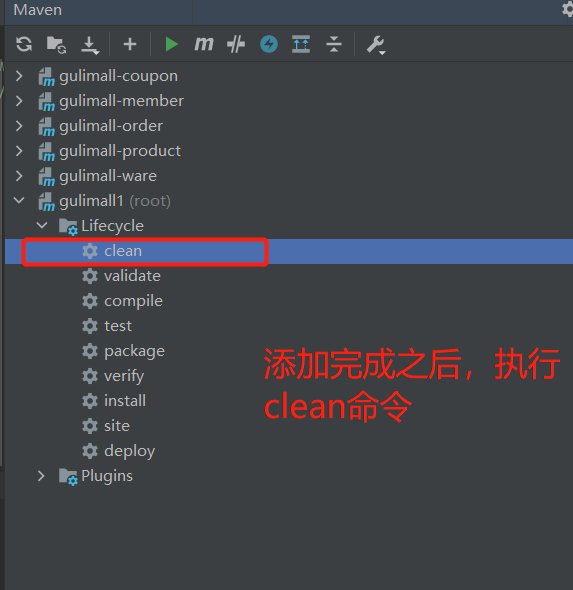
Task: Expand the Plugins folder
Action: [x=41, y=476]
